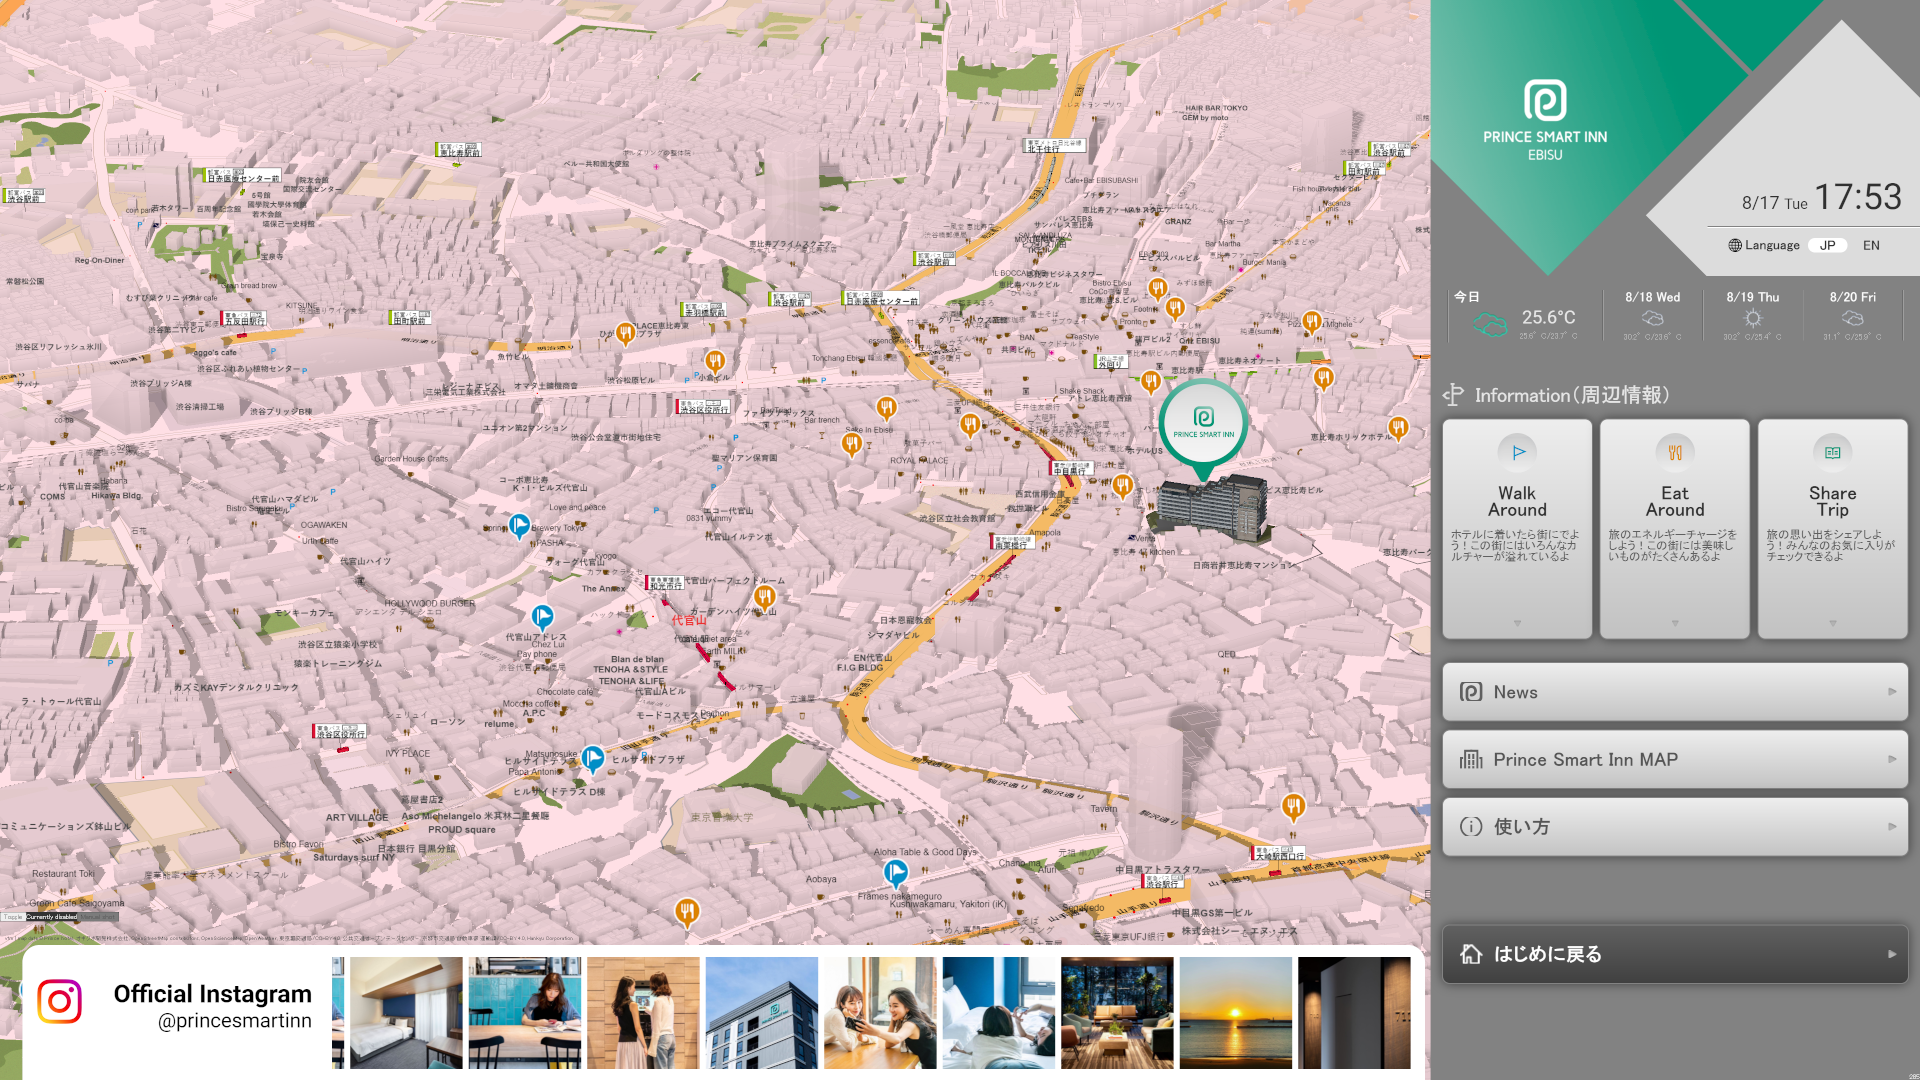Open the Share Trip card
Viewport: 1920px width, 1080px height.
1833,529
